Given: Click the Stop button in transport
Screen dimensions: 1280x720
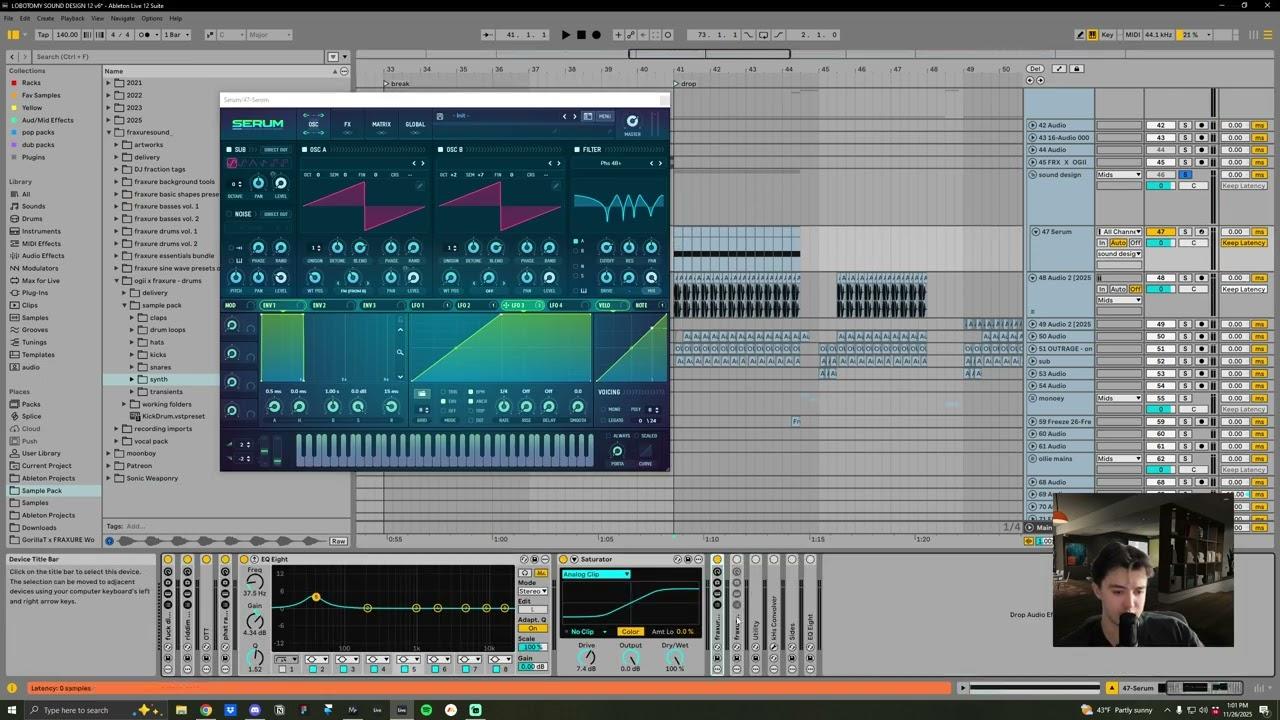Looking at the screenshot, I should coord(581,35).
